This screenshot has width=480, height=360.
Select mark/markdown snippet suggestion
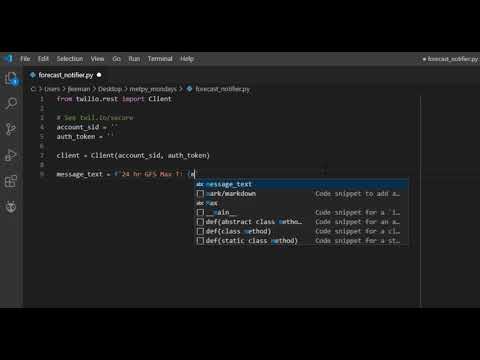(x=301, y=193)
